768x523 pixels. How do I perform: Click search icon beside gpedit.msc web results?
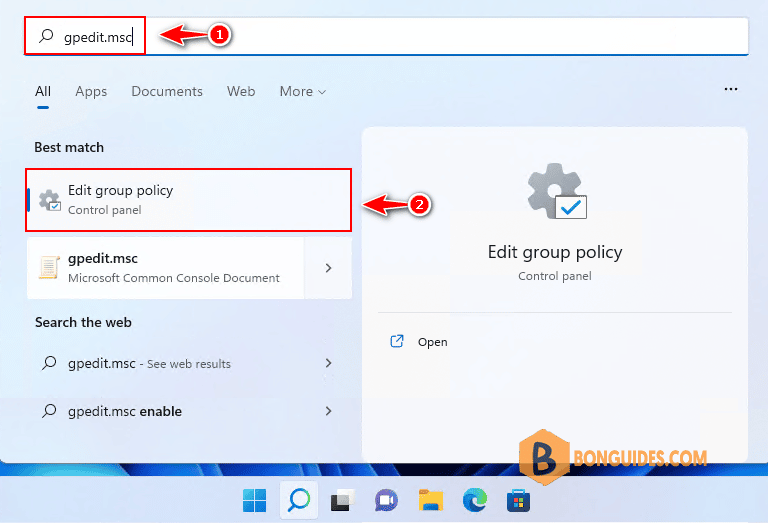point(49,363)
